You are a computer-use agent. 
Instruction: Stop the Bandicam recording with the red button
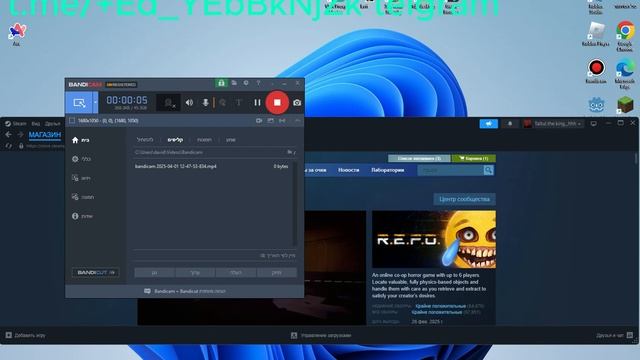(277, 102)
